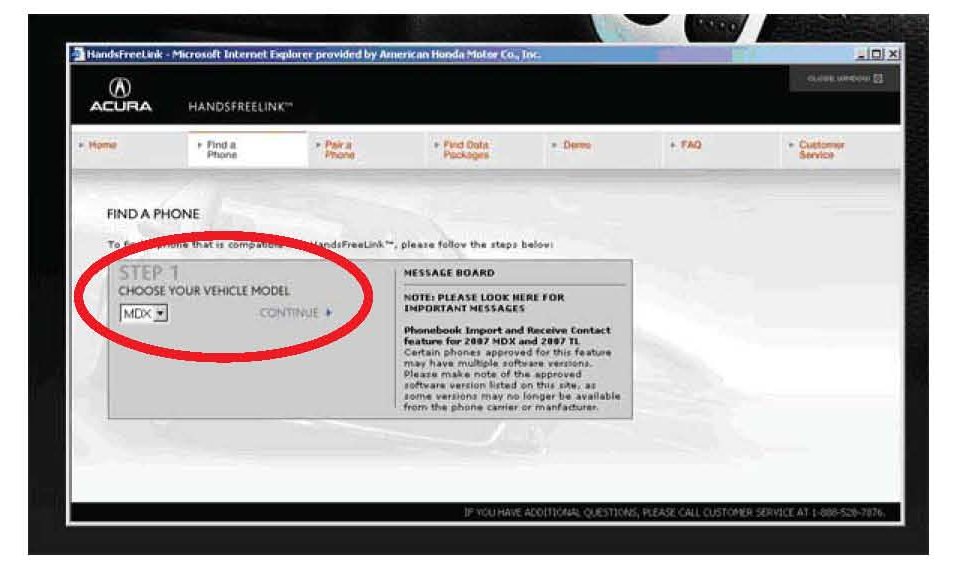Close the browser with the title bar X

tap(892, 53)
